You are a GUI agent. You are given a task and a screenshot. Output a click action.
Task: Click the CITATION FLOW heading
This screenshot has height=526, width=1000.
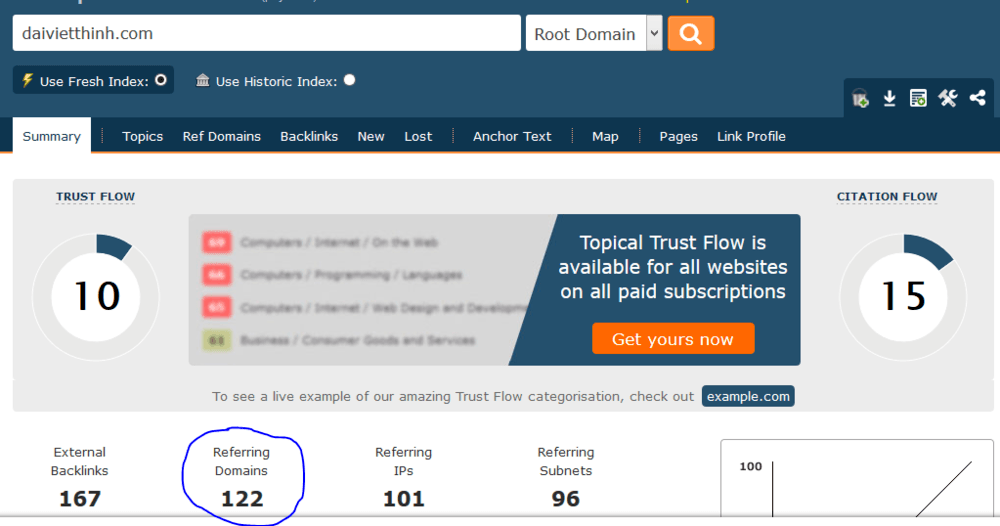[x=886, y=196]
